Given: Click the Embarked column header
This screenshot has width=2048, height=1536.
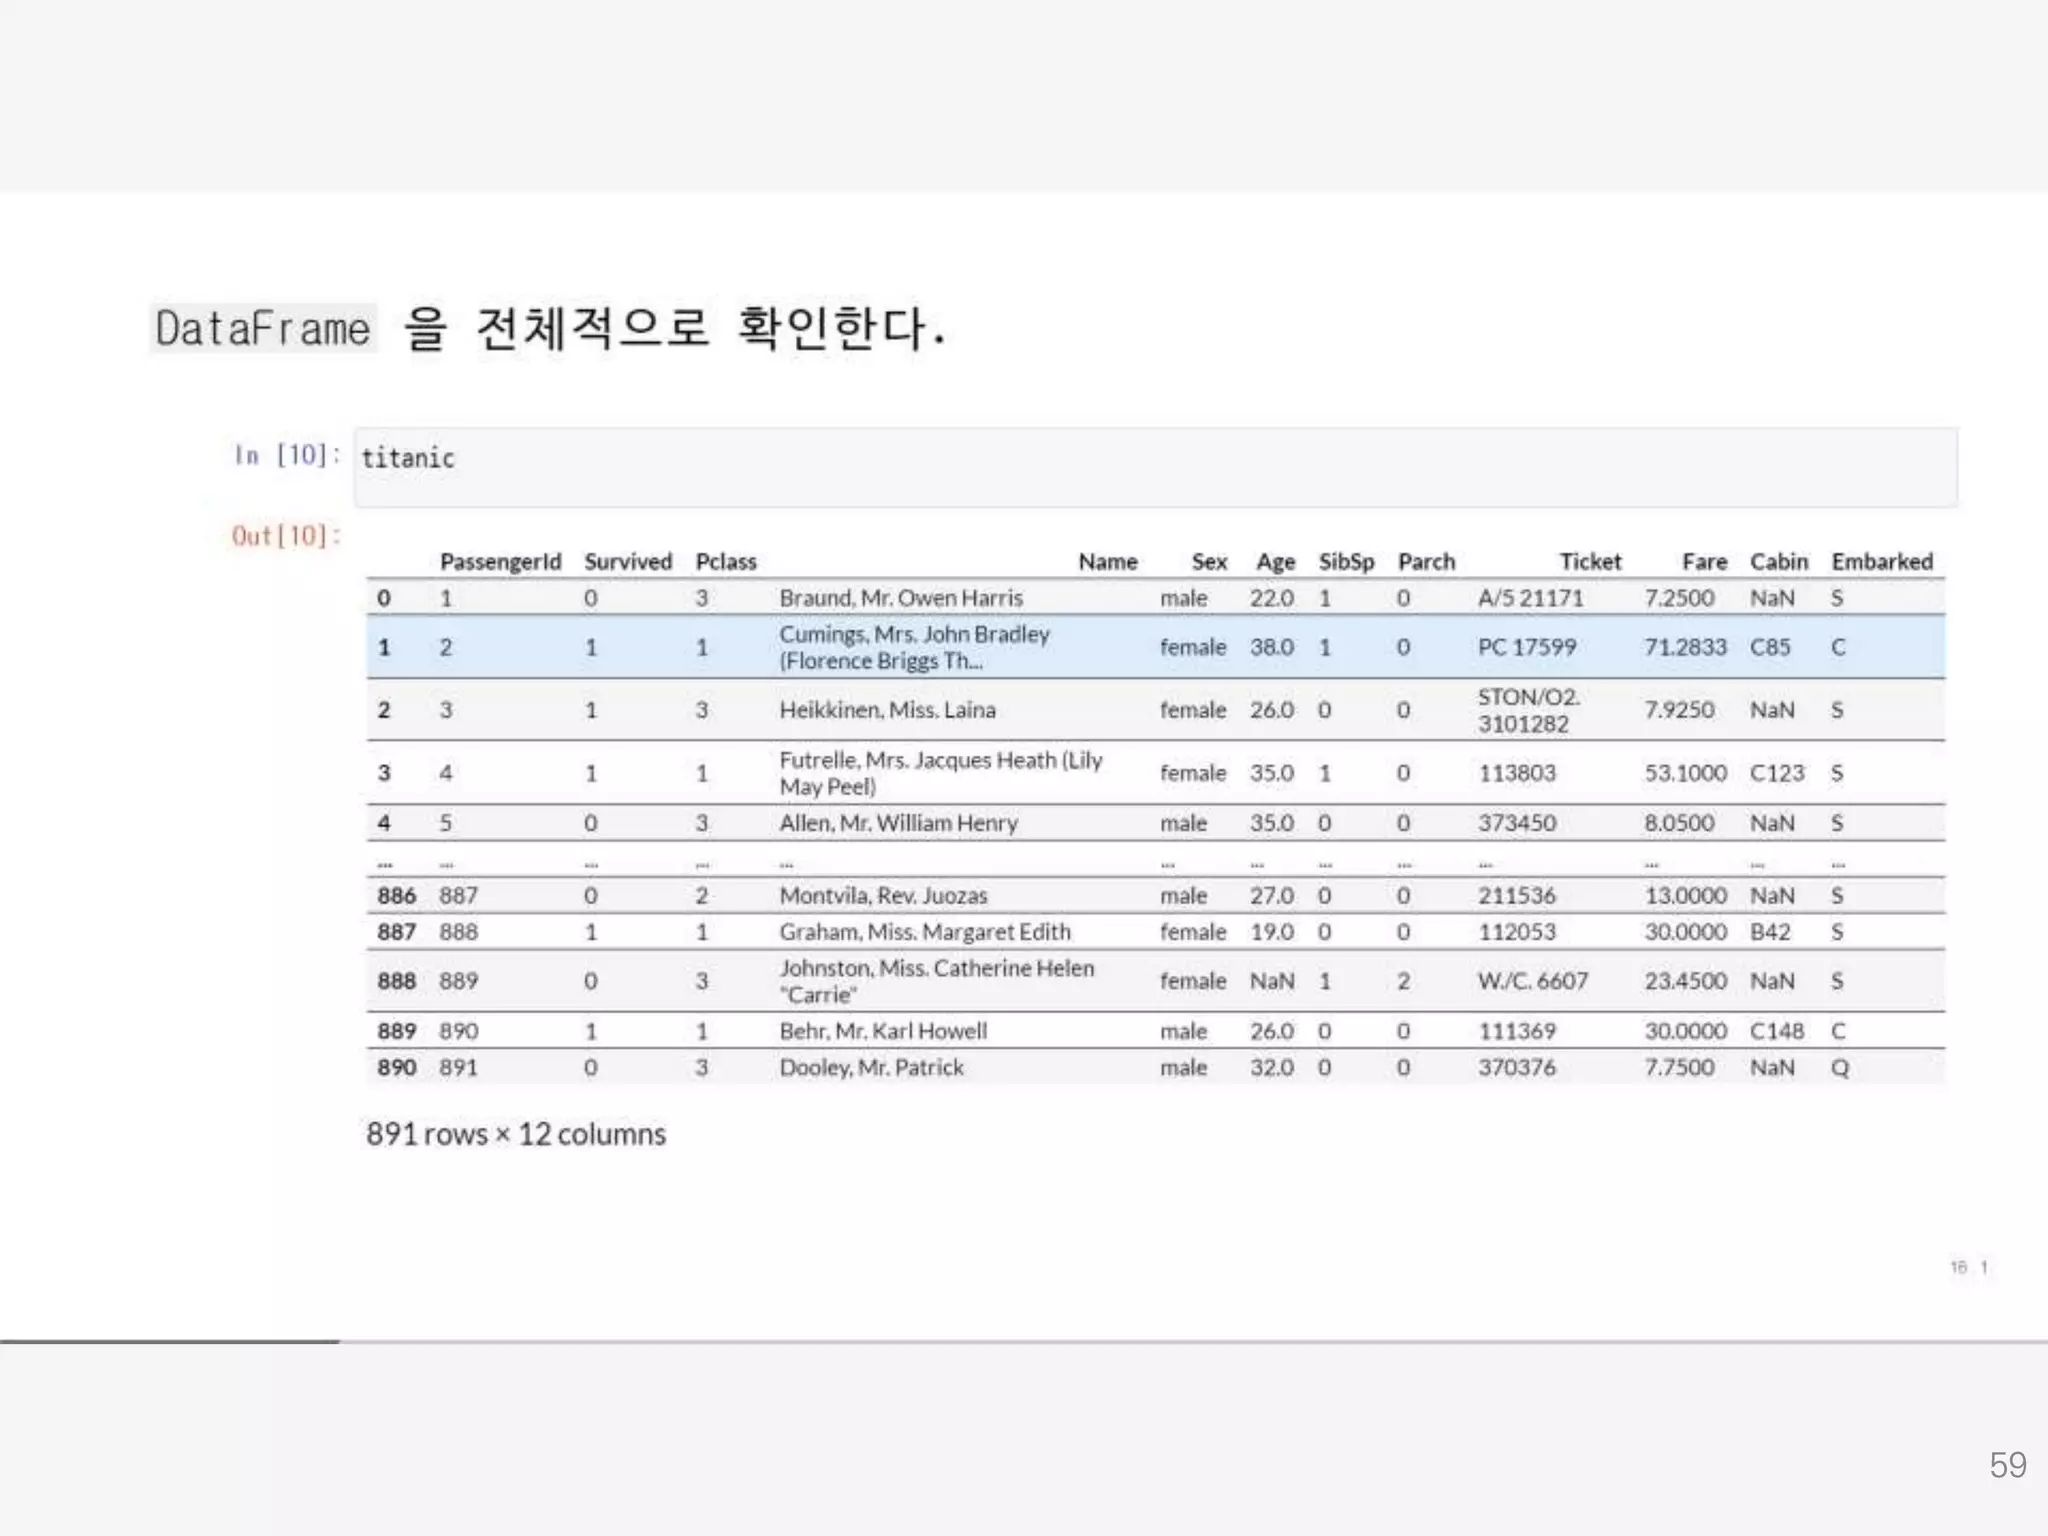Looking at the screenshot, I should [1881, 562].
